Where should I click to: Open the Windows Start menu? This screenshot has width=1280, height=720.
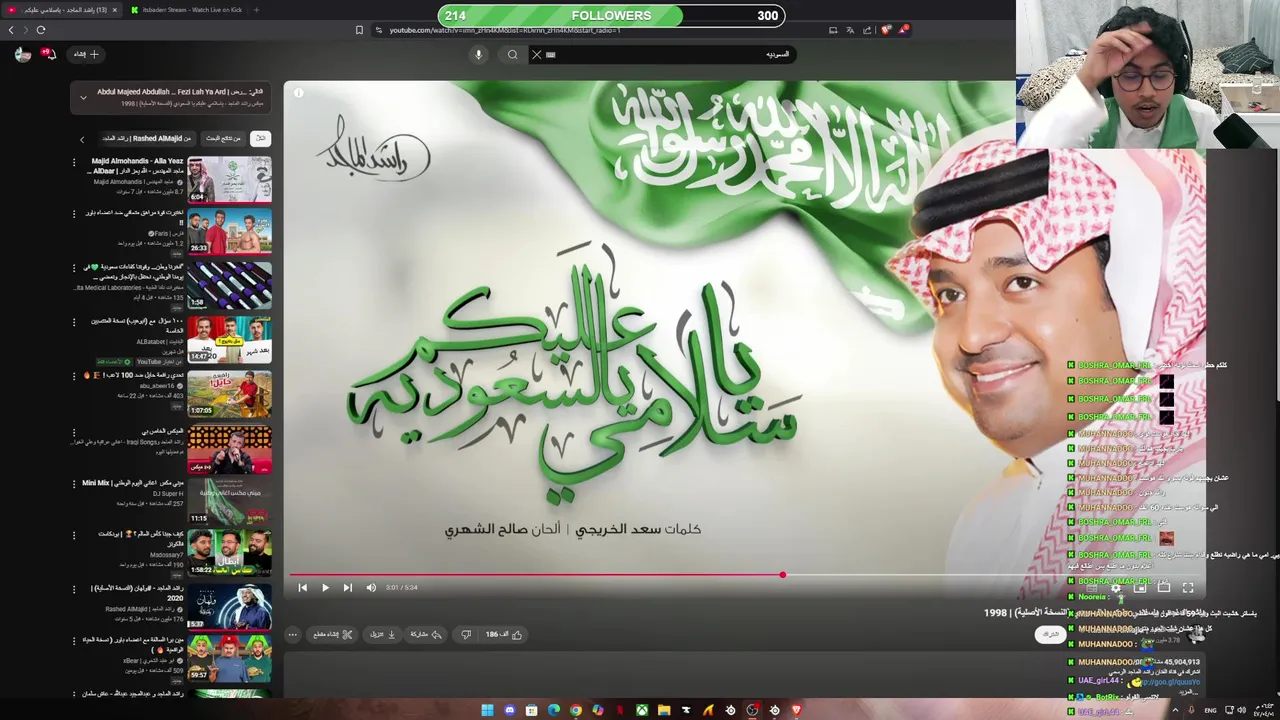point(487,710)
